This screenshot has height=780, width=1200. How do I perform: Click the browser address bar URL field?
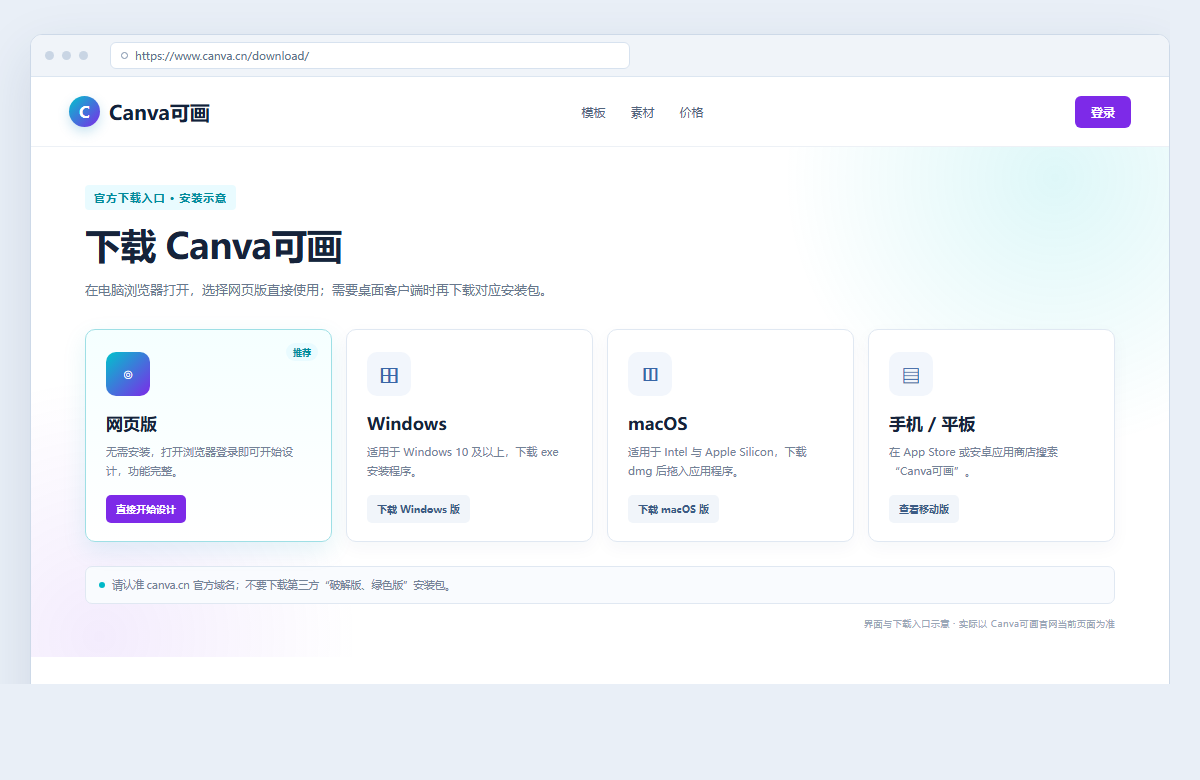(370, 56)
